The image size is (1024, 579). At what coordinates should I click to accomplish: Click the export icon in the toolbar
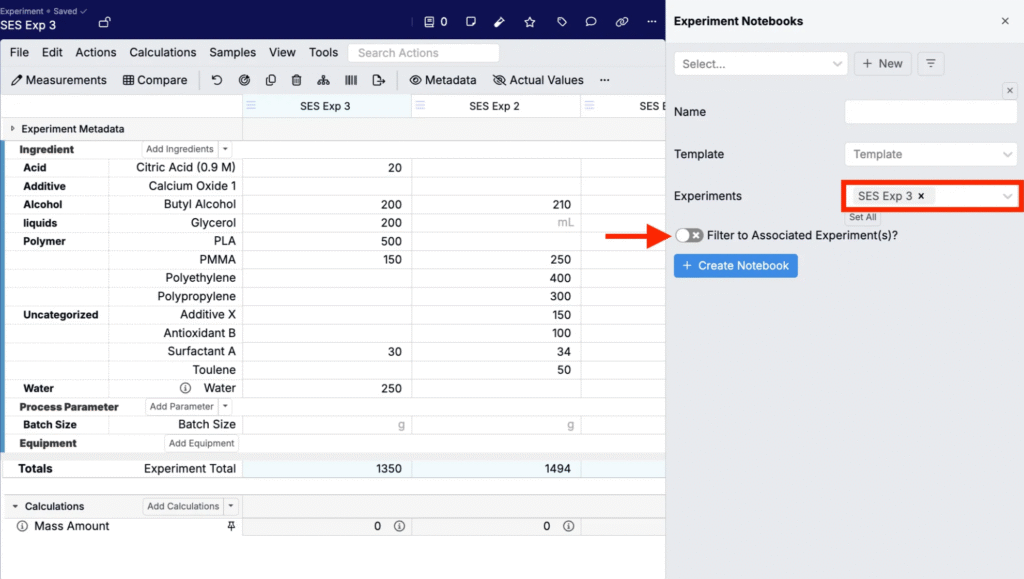pos(378,80)
